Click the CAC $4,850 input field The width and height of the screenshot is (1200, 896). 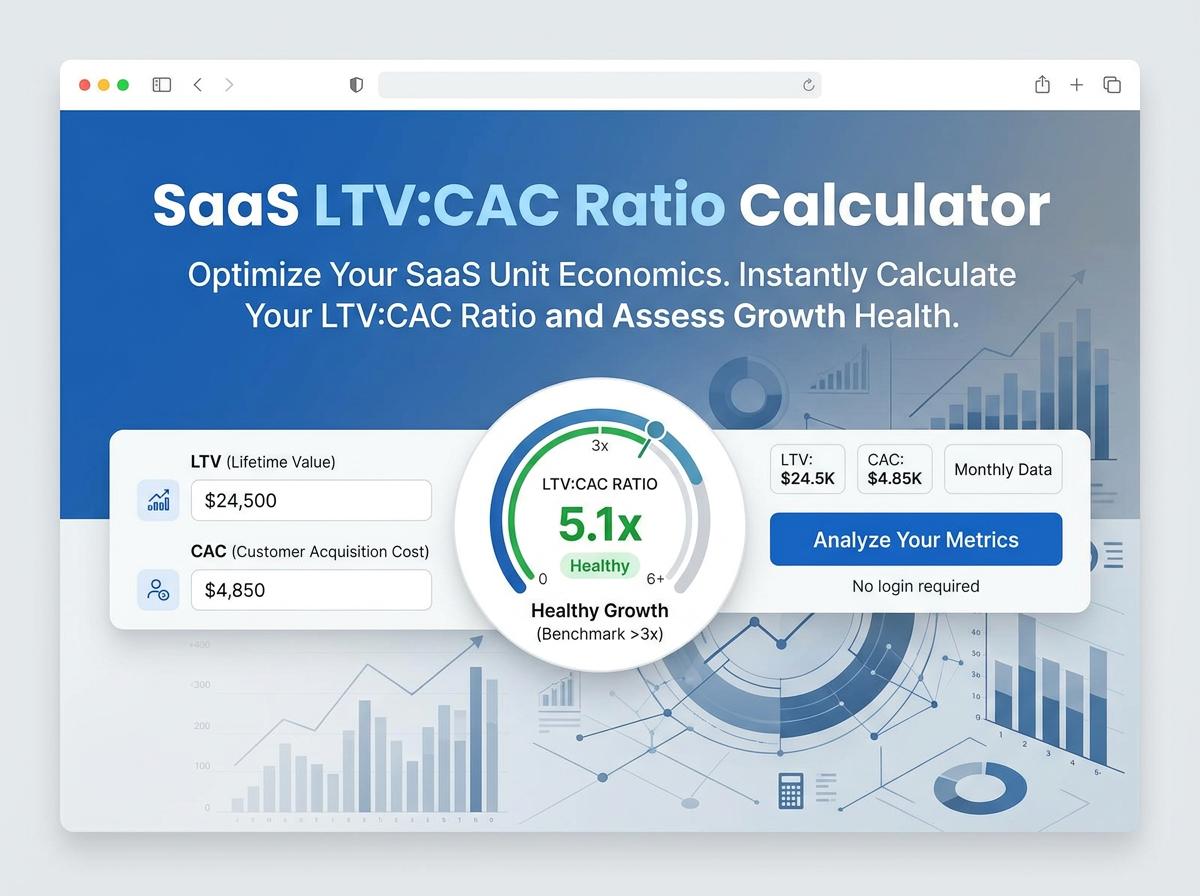(x=311, y=590)
